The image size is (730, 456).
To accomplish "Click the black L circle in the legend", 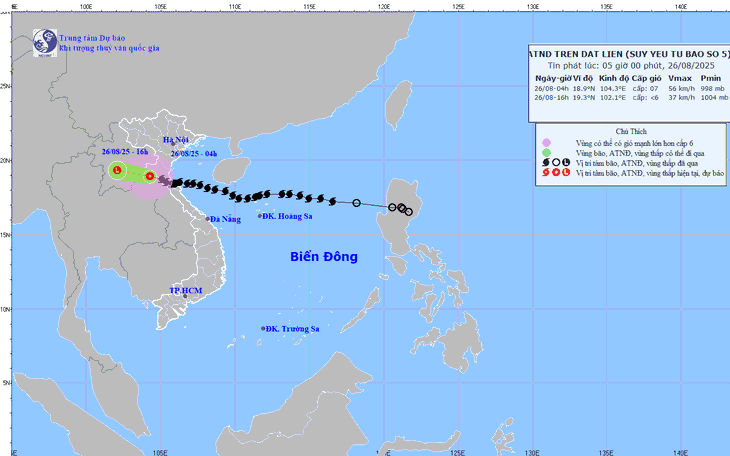I will pos(566,163).
